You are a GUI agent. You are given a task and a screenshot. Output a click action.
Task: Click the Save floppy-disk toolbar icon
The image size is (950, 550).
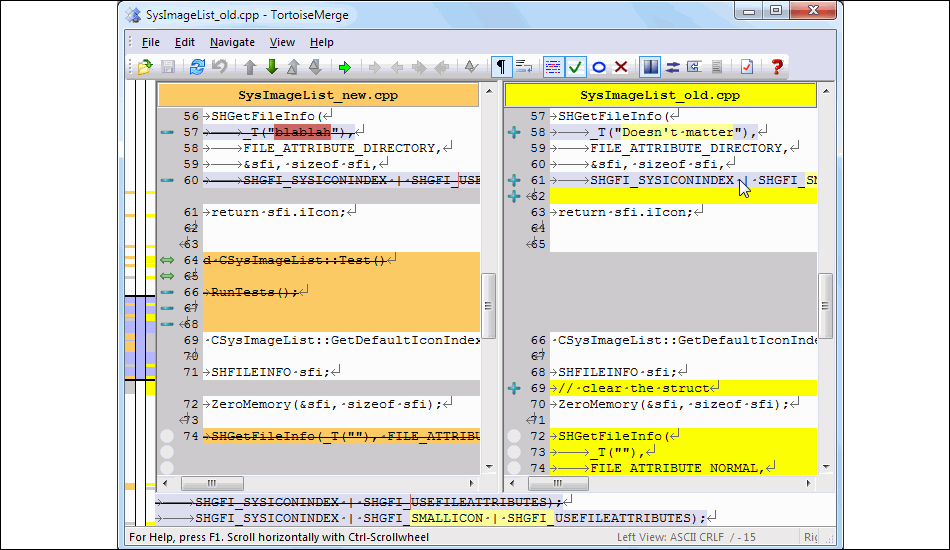(x=168, y=67)
